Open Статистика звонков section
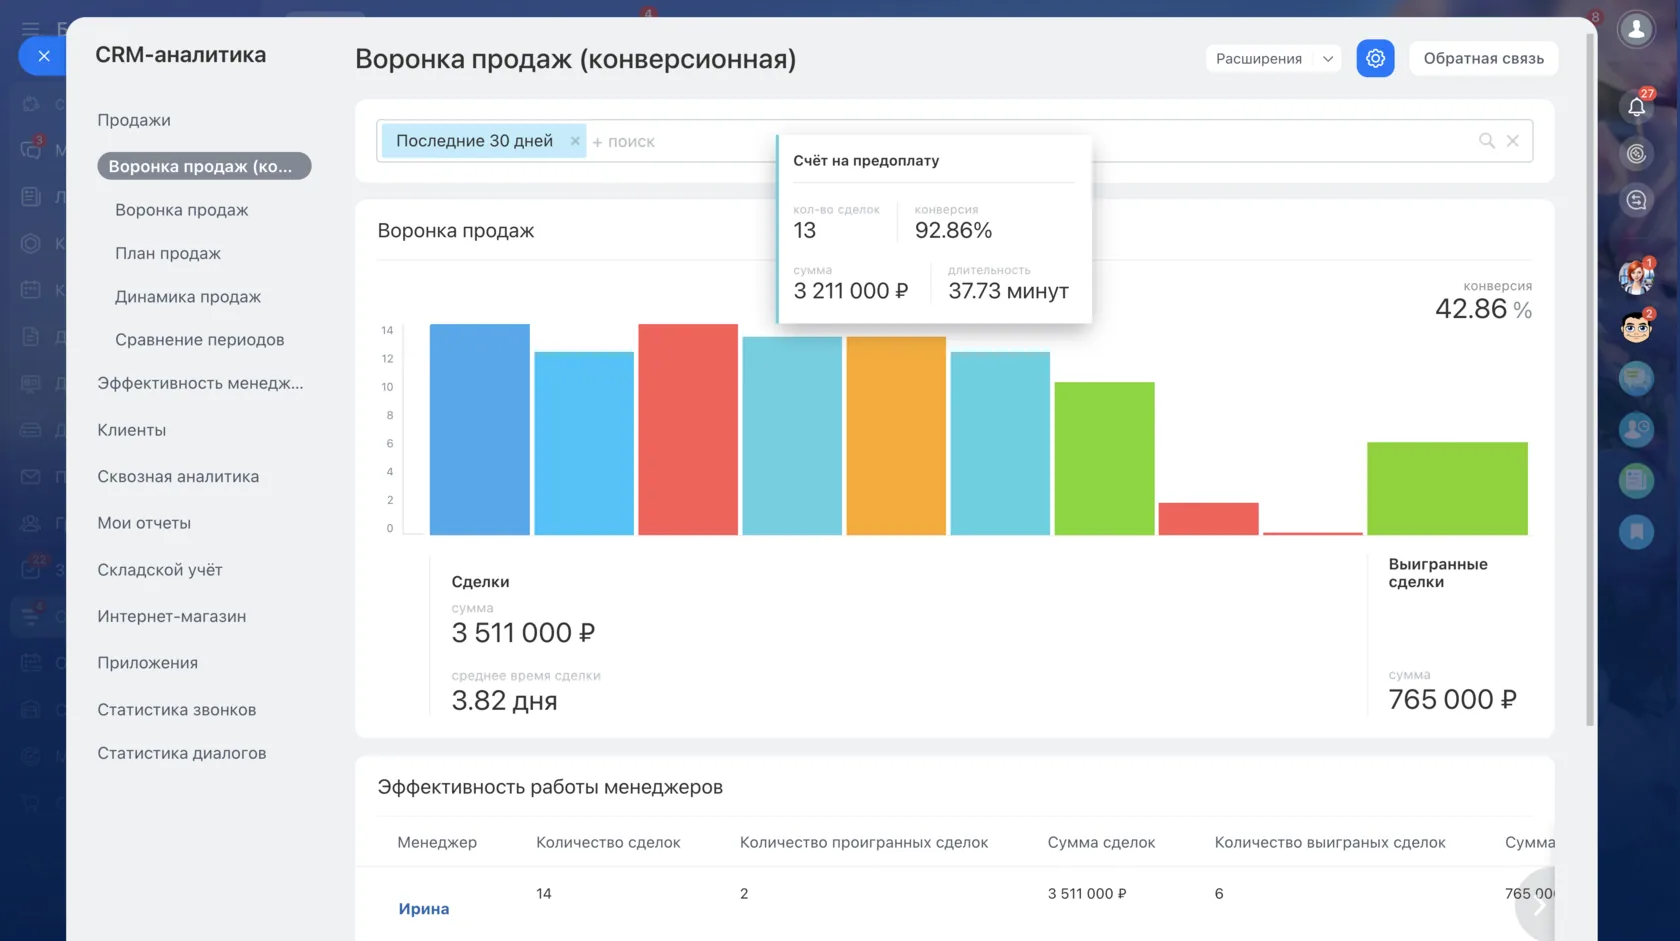Viewport: 1680px width, 941px height. pyautogui.click(x=176, y=710)
